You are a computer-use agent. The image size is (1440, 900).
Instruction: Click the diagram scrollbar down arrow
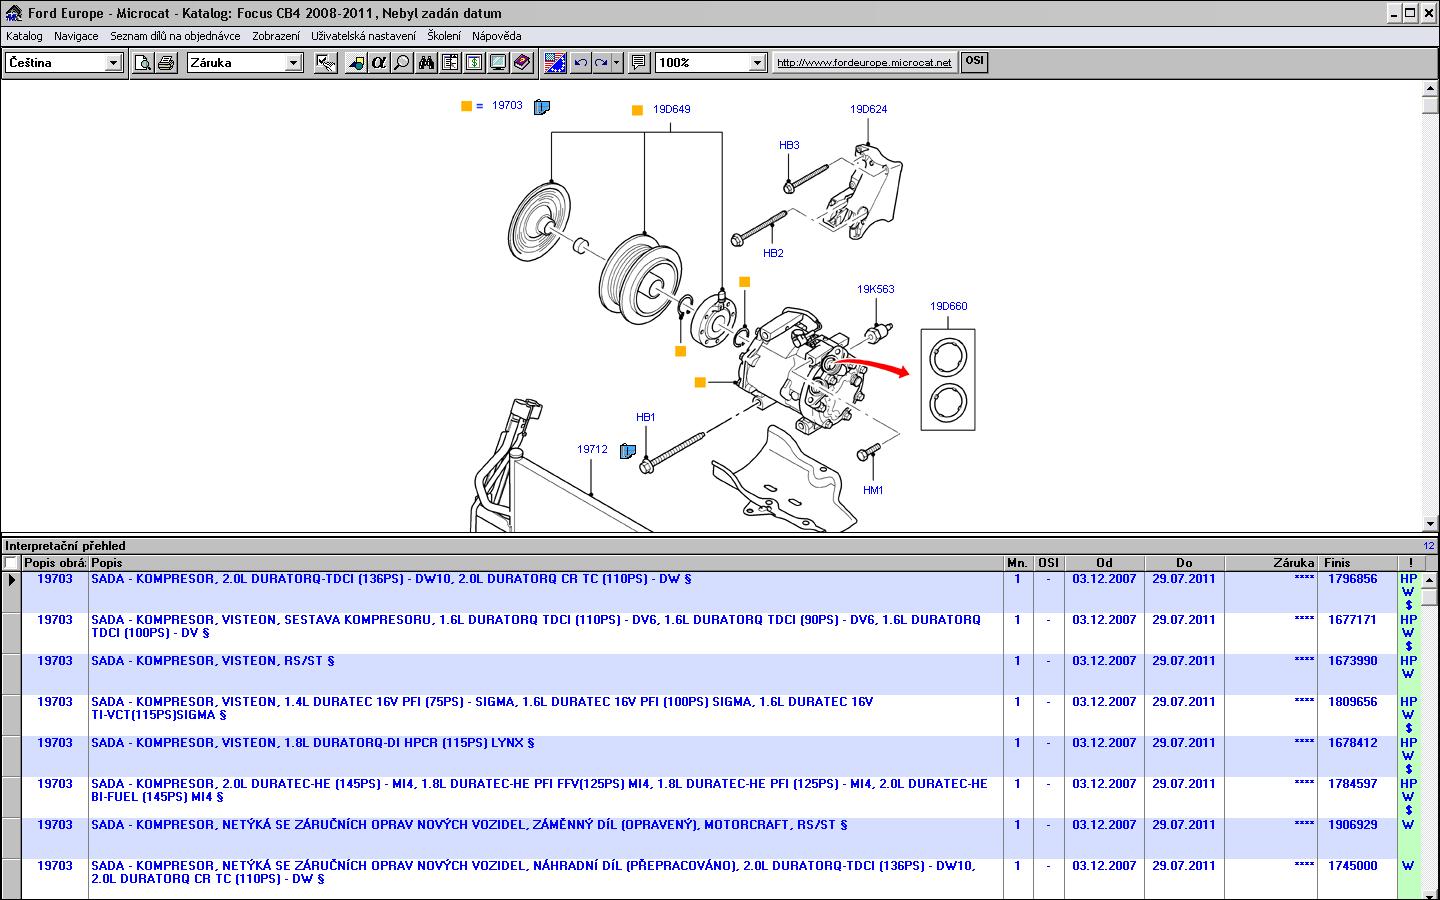(x=1429, y=523)
